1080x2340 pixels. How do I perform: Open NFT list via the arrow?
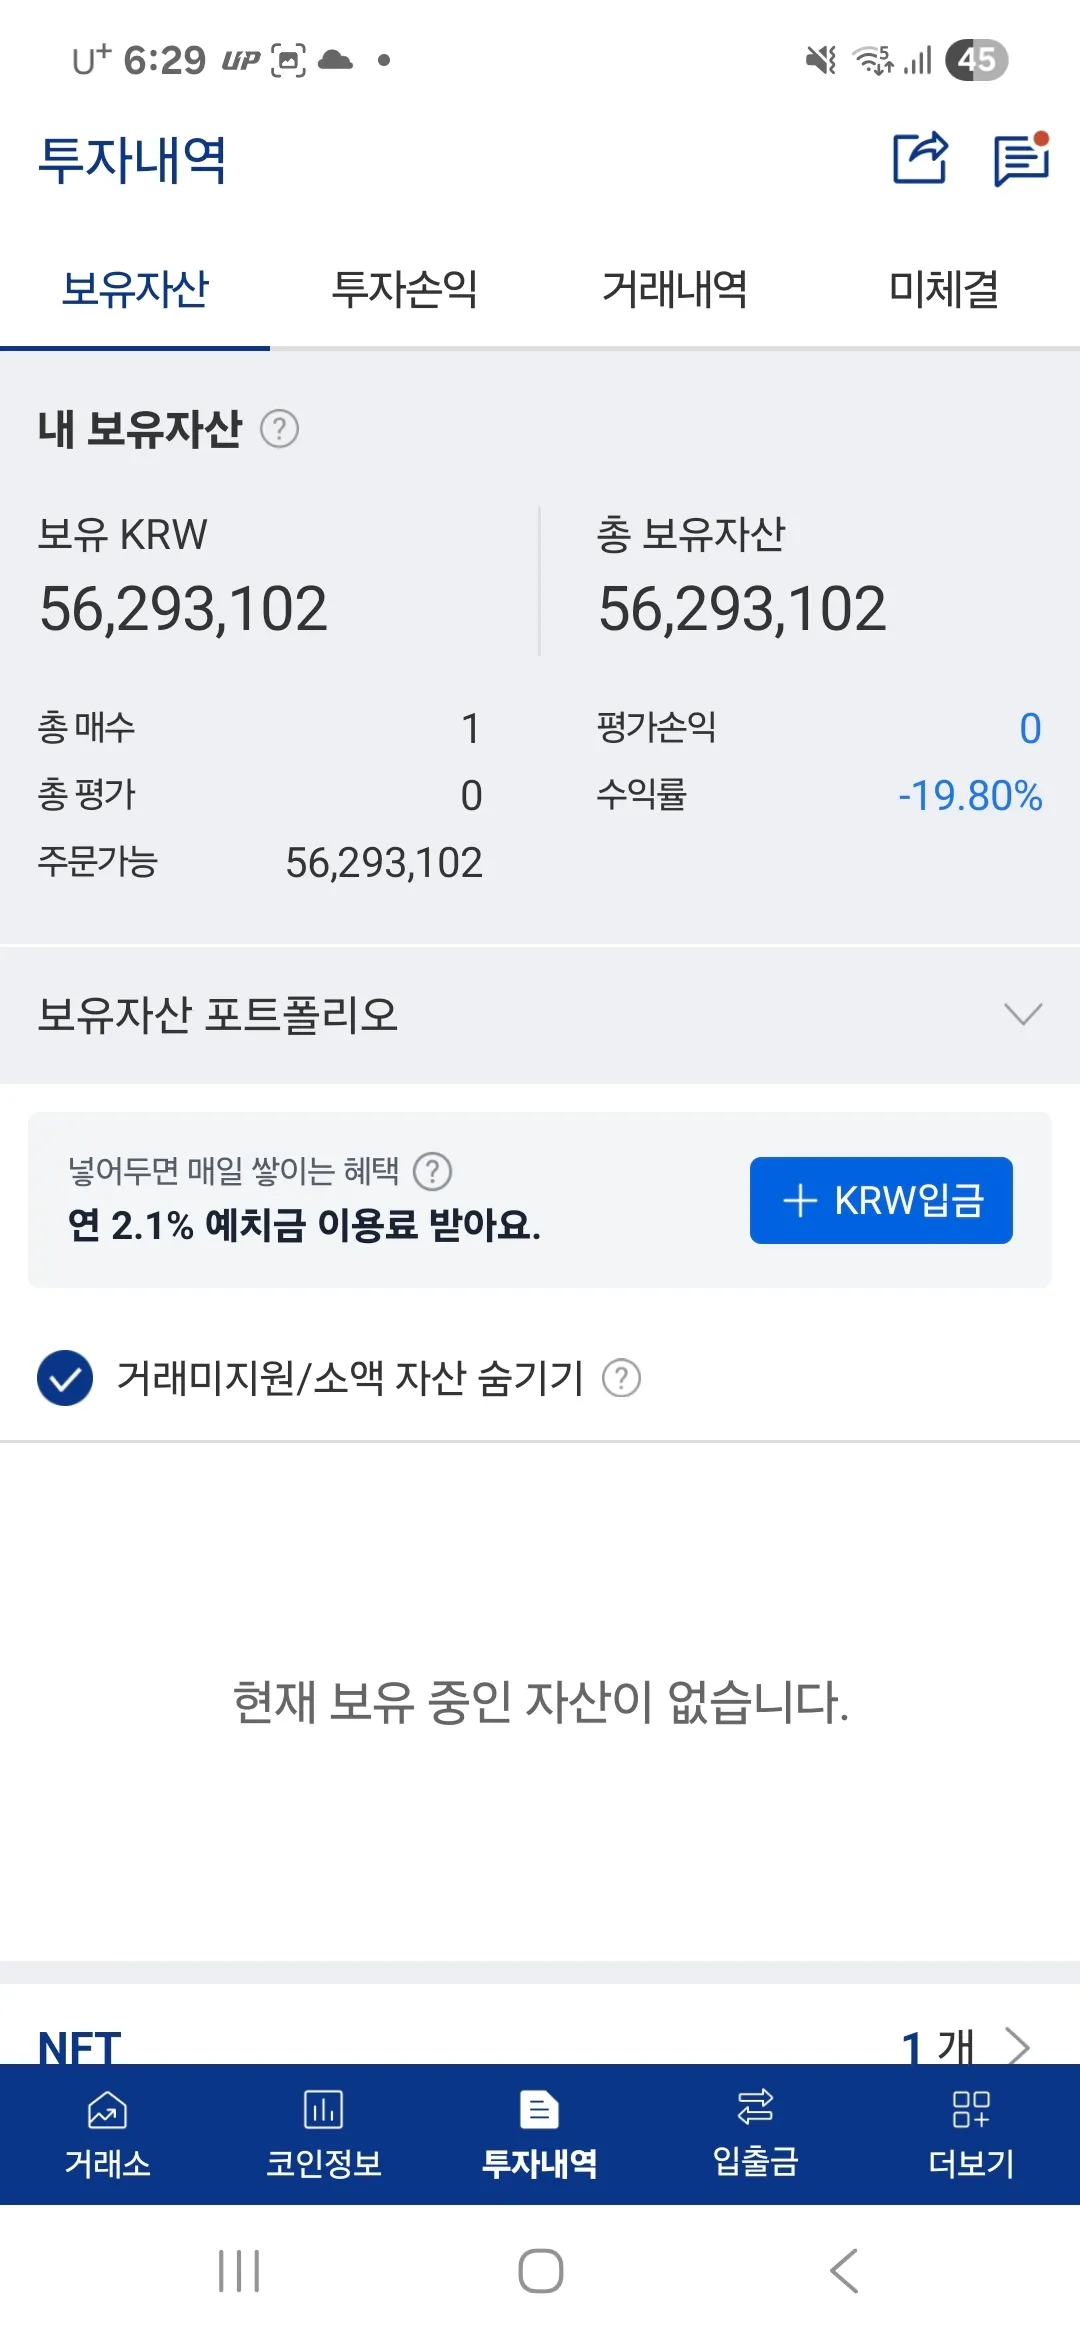(x=1017, y=2046)
